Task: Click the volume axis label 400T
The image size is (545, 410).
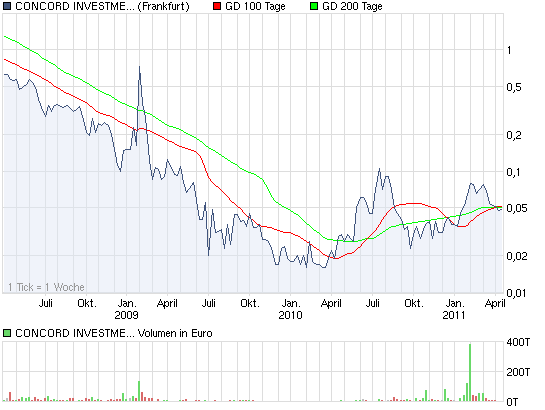Action: point(518,343)
